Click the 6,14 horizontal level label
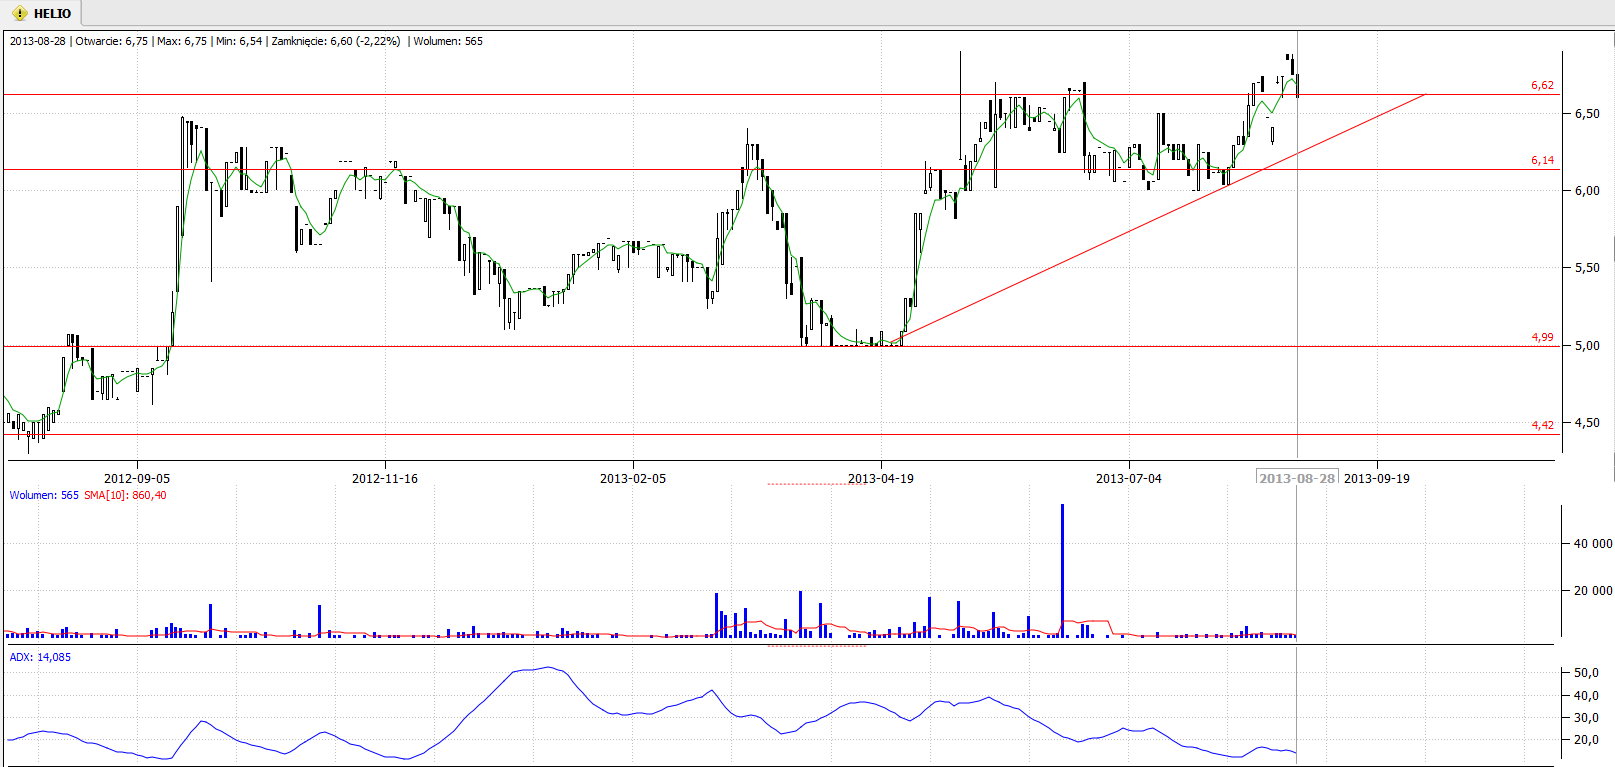This screenshot has height=767, width=1615. coord(1542,160)
